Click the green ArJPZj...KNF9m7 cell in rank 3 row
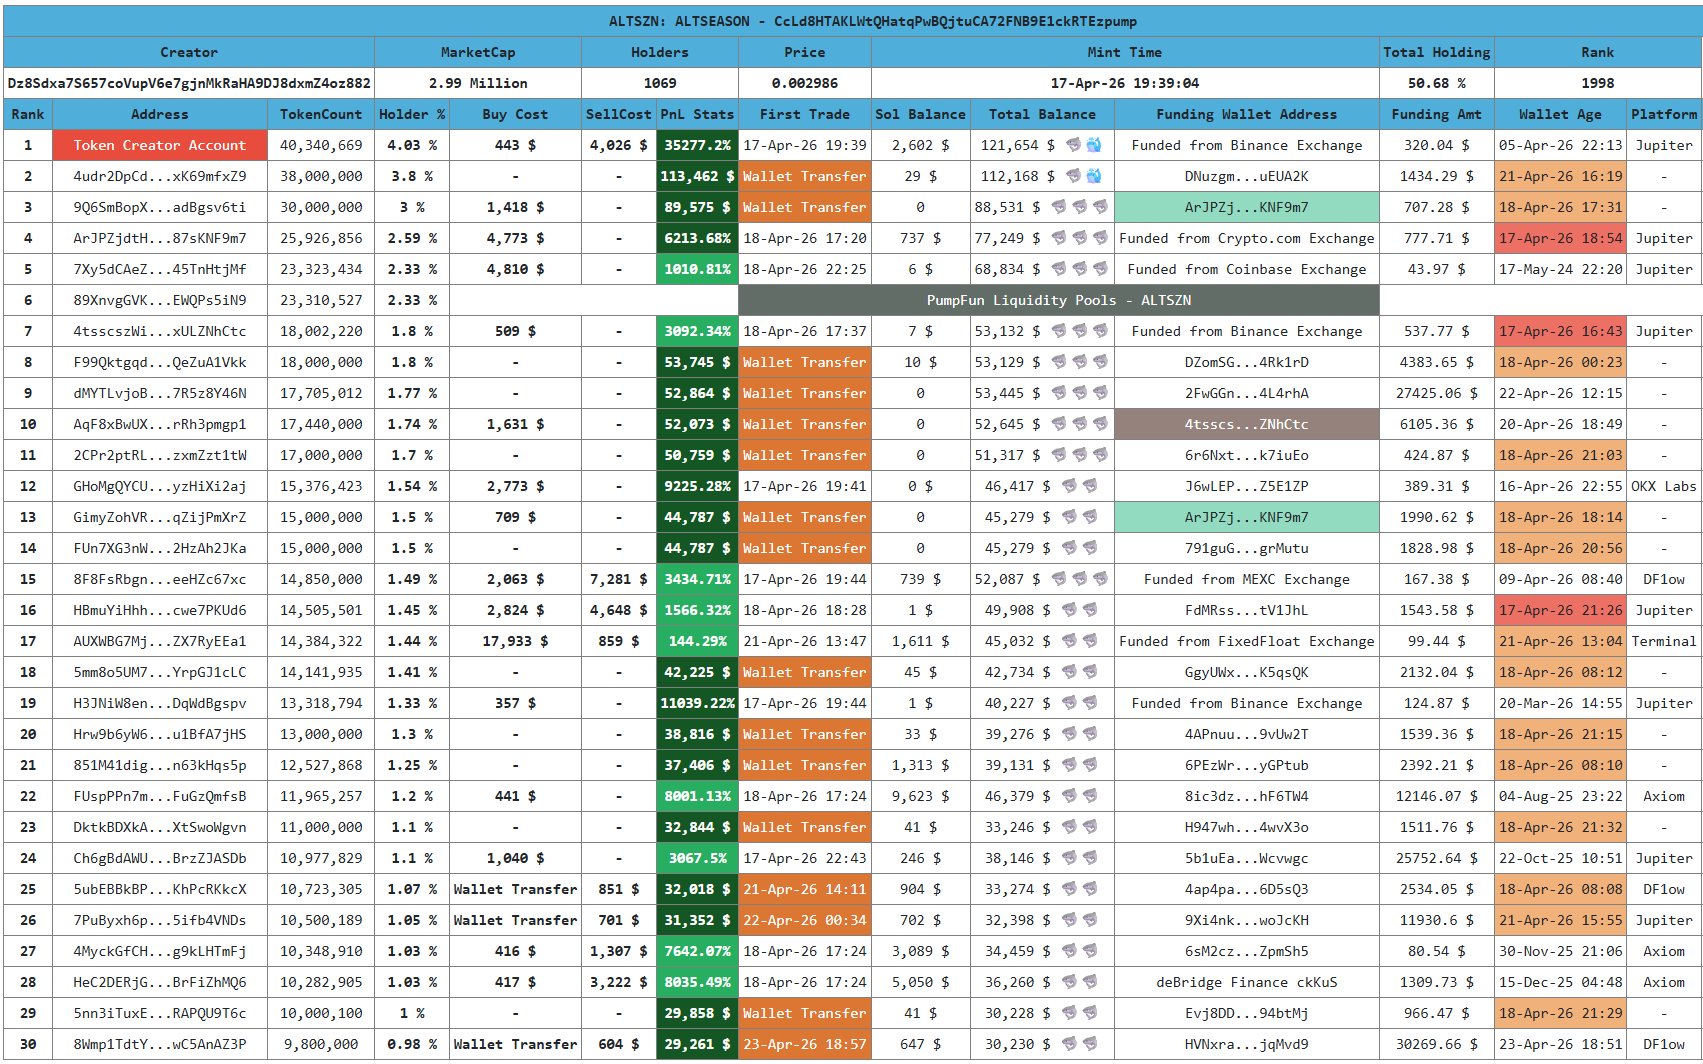The height and width of the screenshot is (1064, 1703). pos(1246,207)
